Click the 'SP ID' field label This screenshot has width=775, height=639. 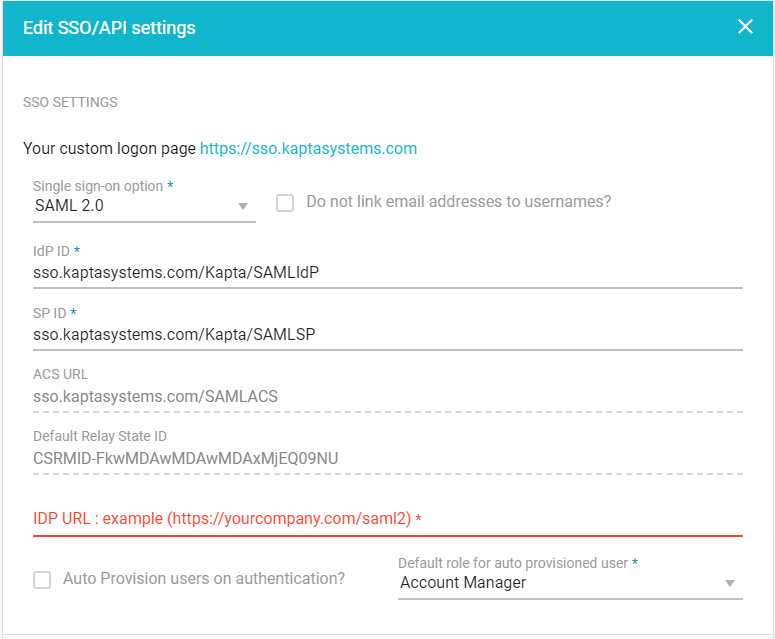click(x=49, y=312)
